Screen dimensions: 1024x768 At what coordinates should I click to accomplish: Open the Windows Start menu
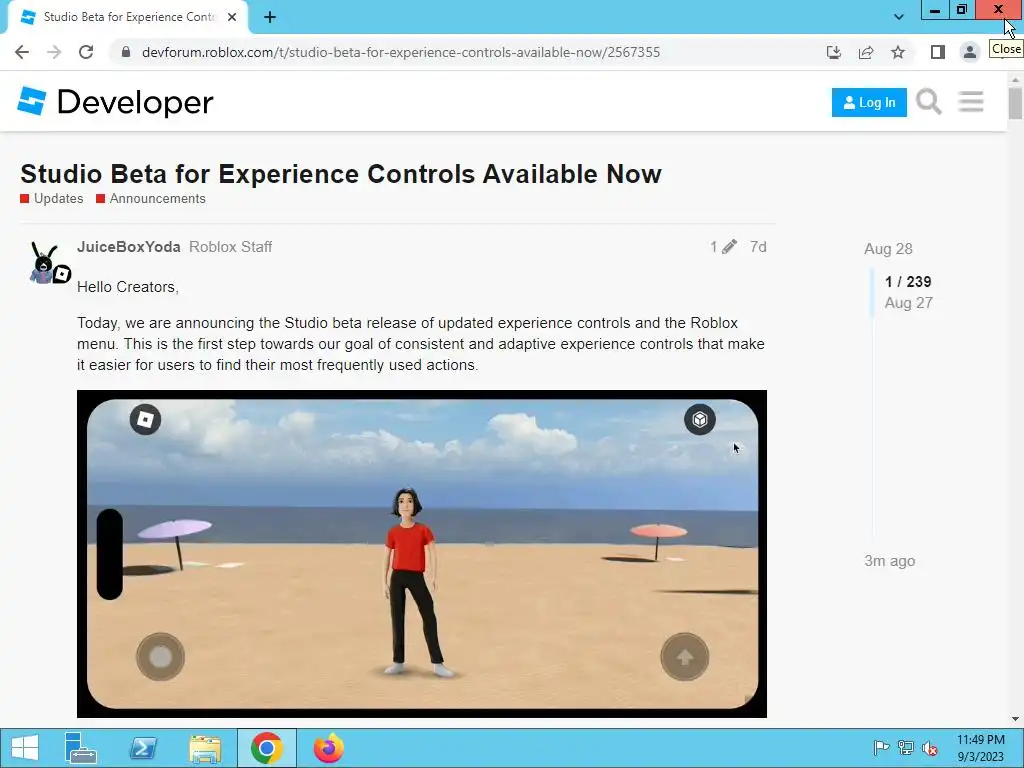pyautogui.click(x=25, y=748)
